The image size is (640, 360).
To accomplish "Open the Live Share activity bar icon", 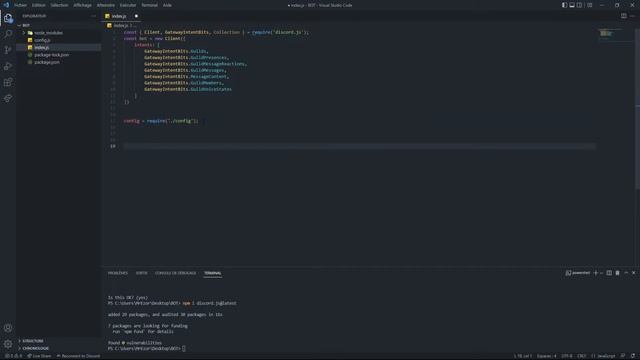I will [8, 98].
